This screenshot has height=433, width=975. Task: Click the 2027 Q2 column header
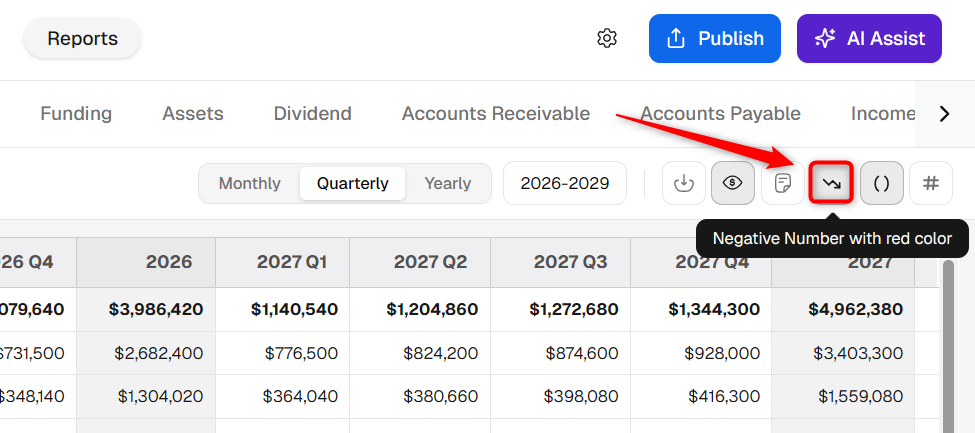420,262
